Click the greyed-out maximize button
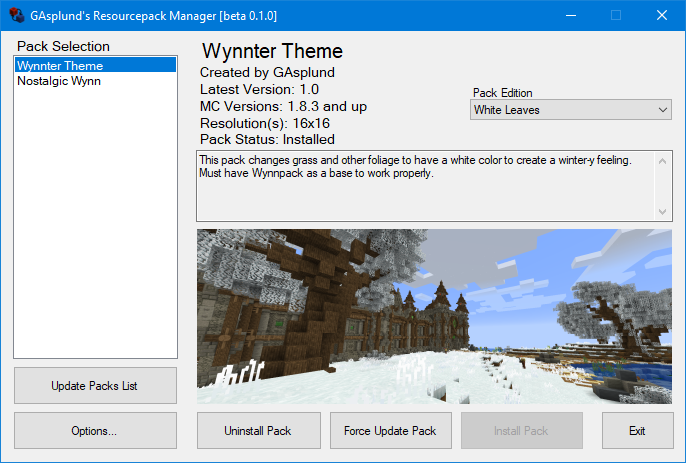 pyautogui.click(x=616, y=16)
